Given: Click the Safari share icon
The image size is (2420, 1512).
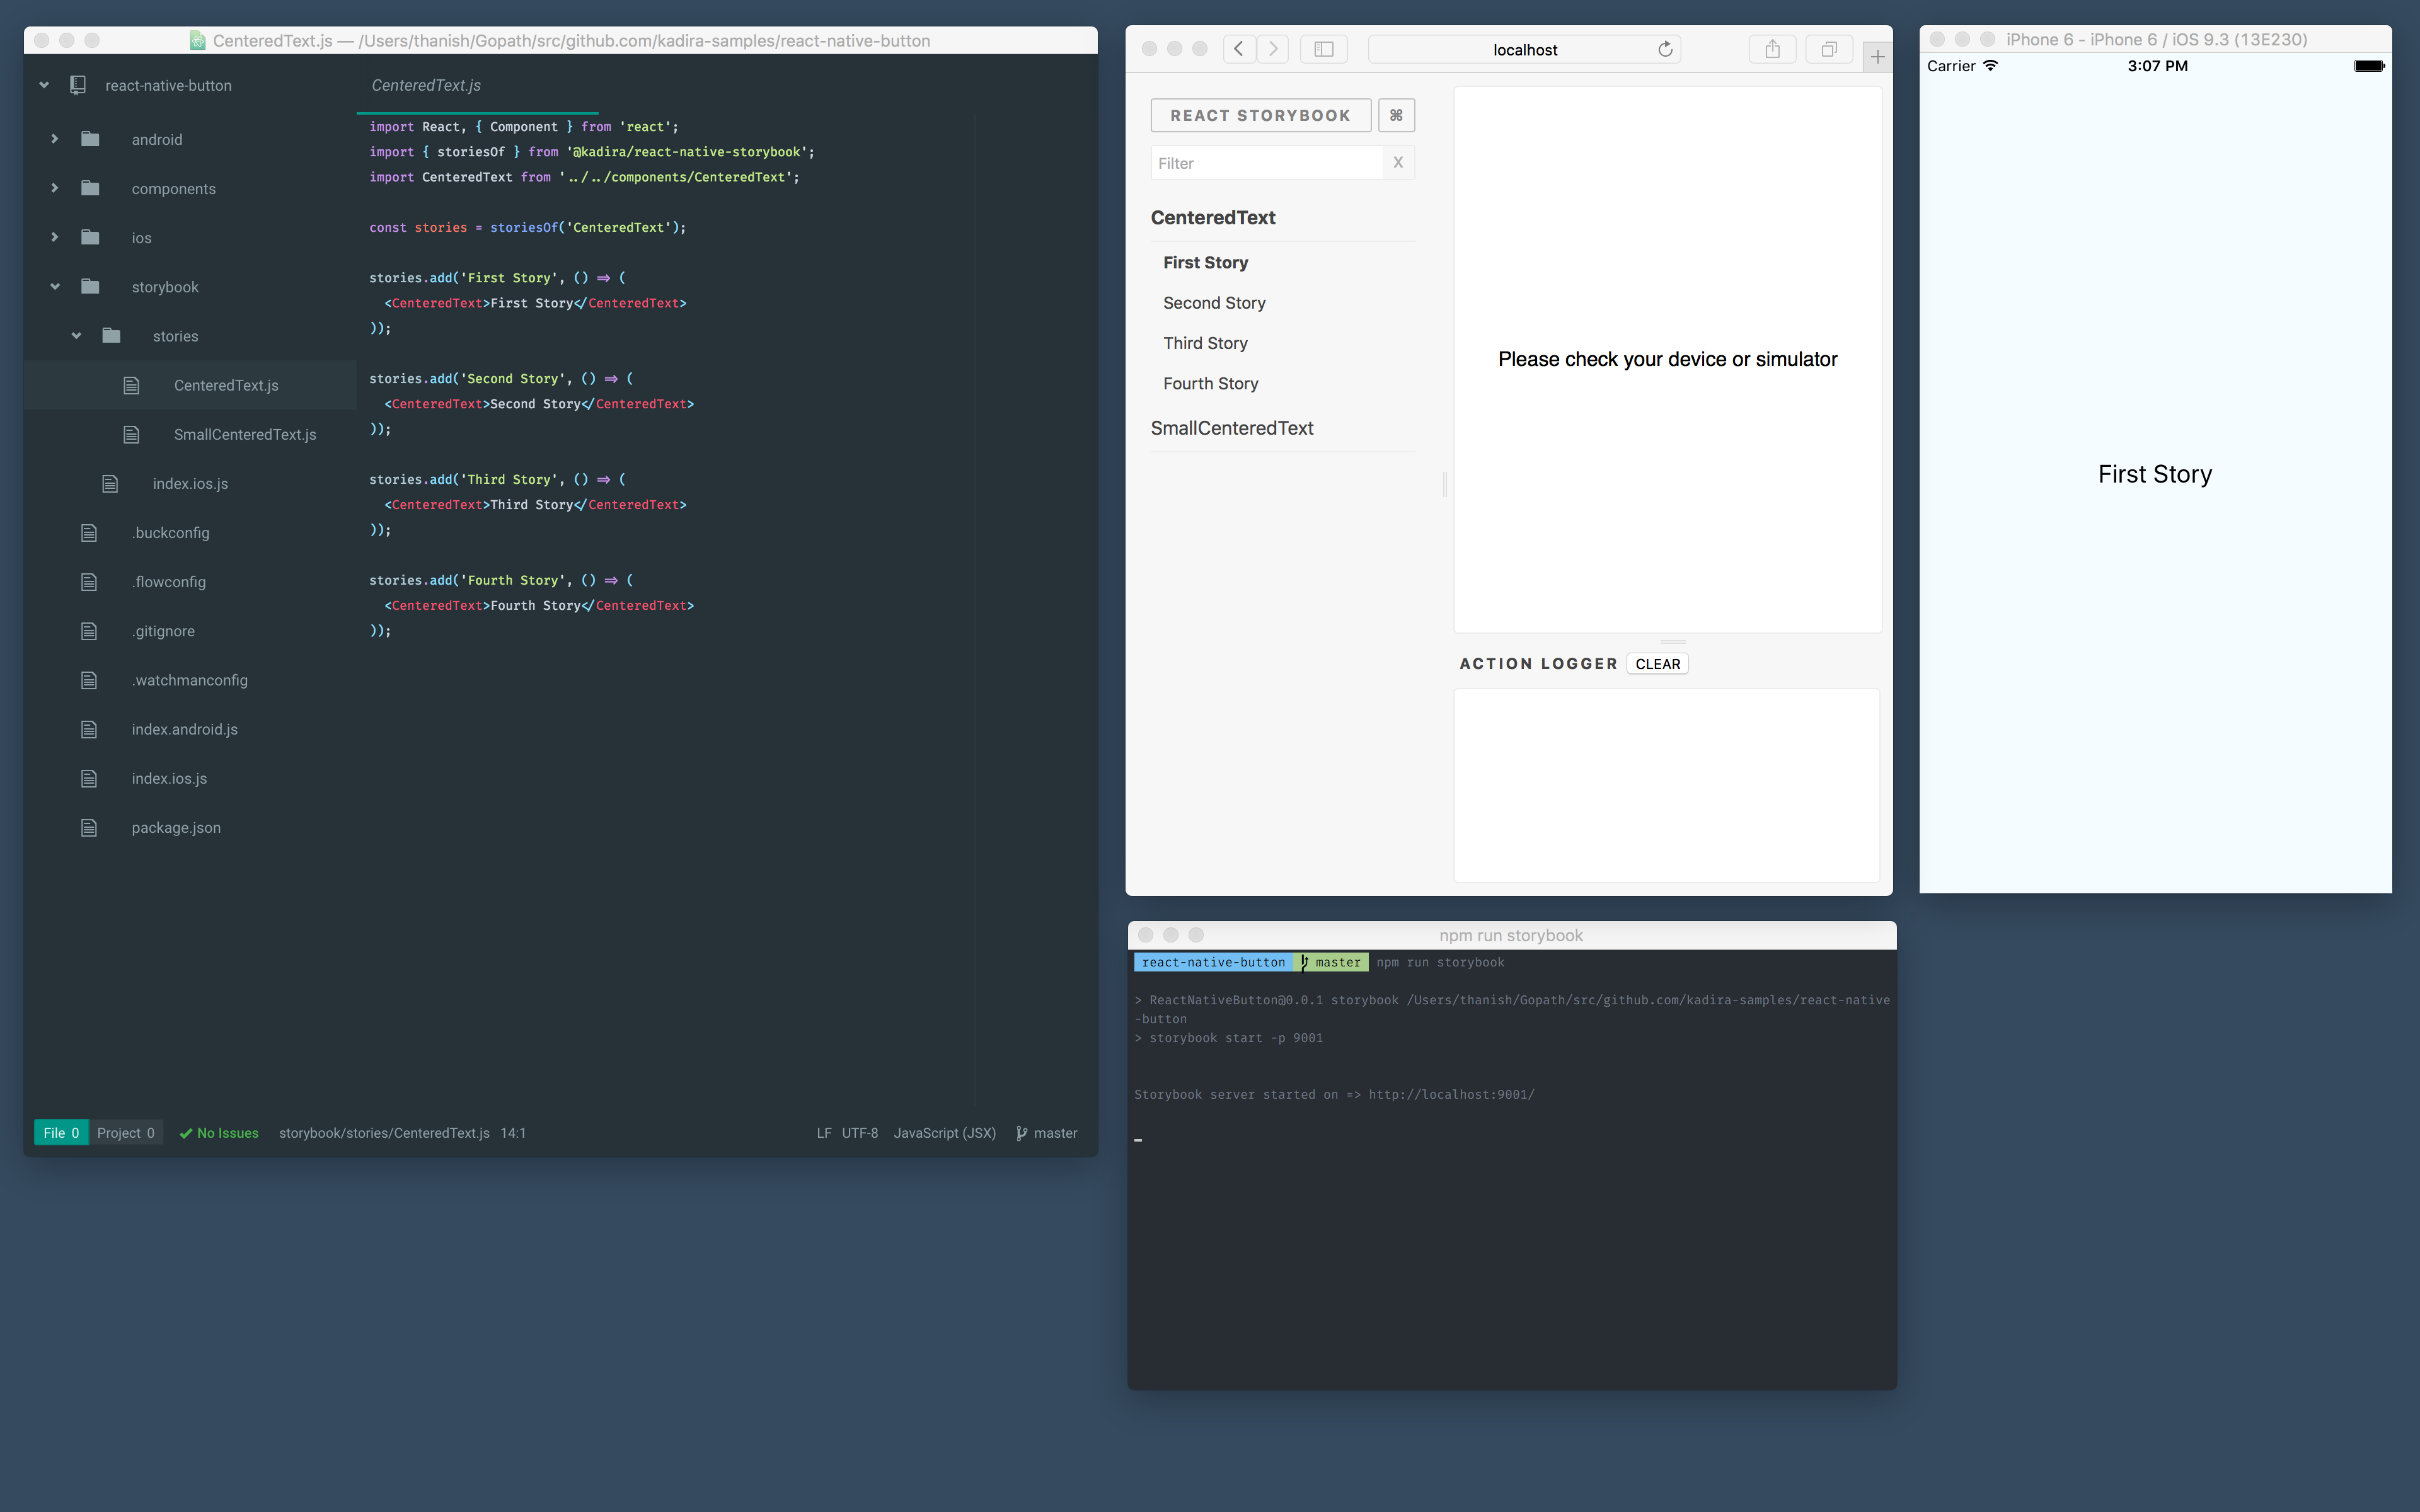Looking at the screenshot, I should [x=1772, y=49].
